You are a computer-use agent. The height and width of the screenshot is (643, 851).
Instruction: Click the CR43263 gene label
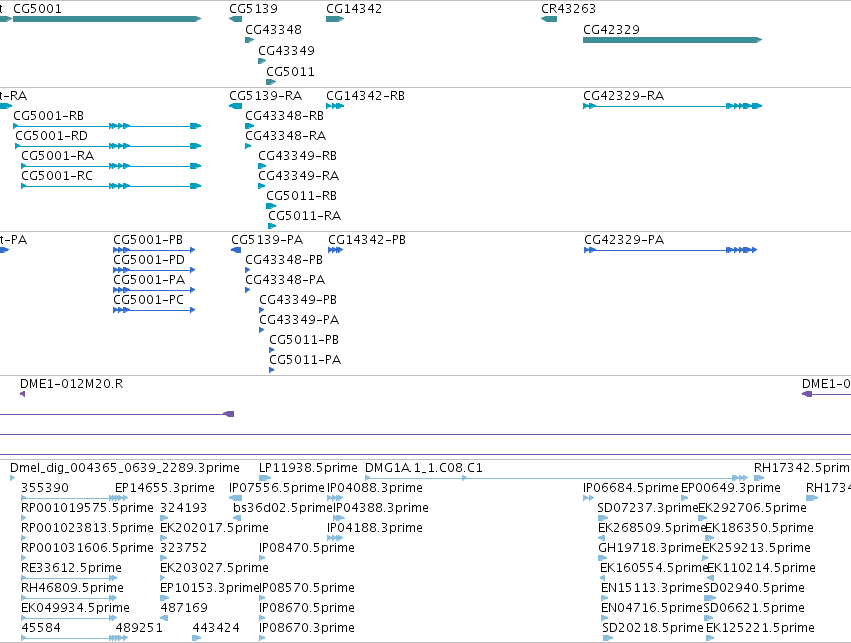[x=568, y=9]
